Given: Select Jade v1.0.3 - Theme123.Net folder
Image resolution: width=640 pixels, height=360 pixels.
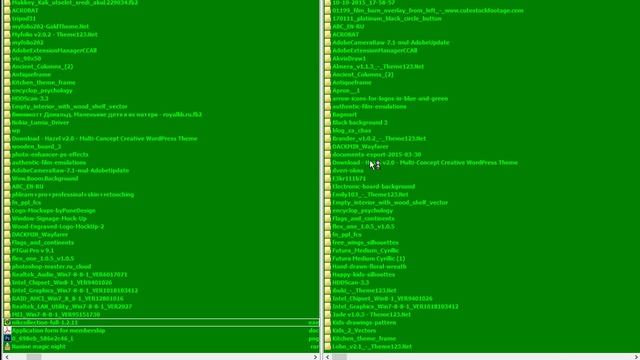Looking at the screenshot, I should coord(371,315).
